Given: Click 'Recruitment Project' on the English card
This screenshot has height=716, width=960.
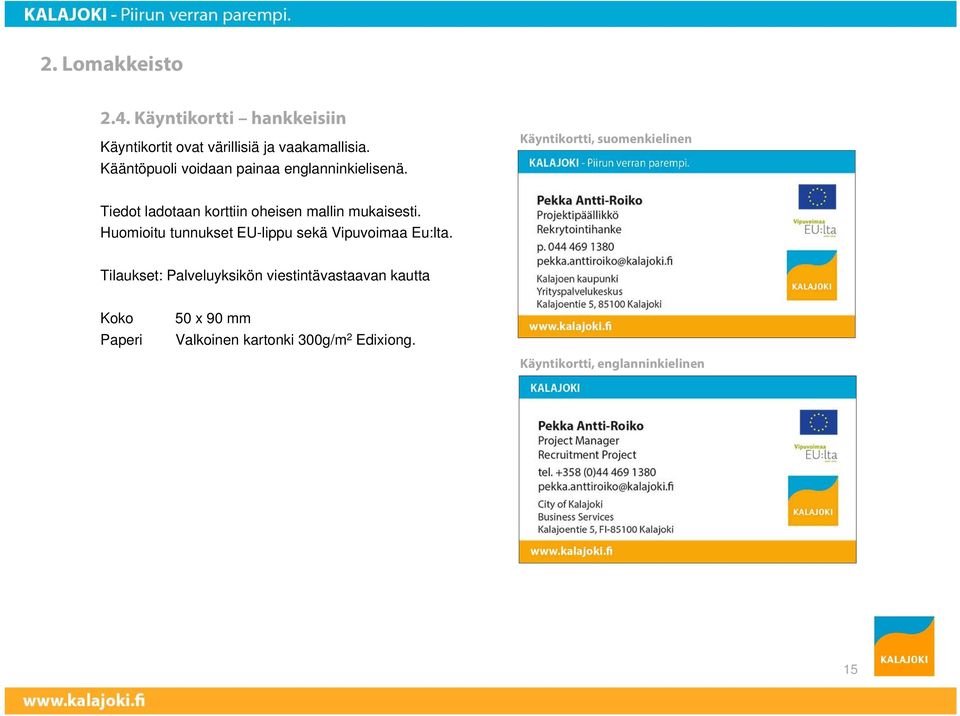Looking at the screenshot, I should 587,455.
